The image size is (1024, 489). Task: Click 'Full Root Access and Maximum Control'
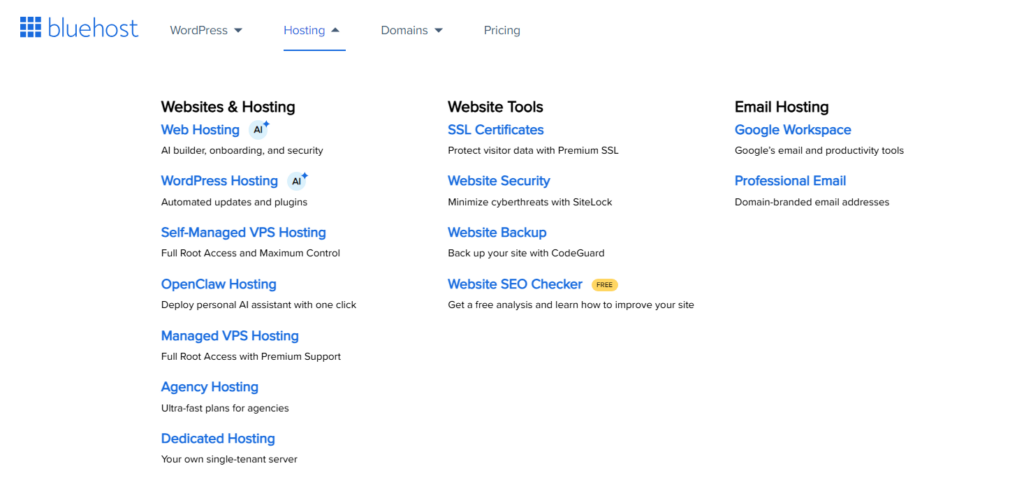pyautogui.click(x=250, y=253)
